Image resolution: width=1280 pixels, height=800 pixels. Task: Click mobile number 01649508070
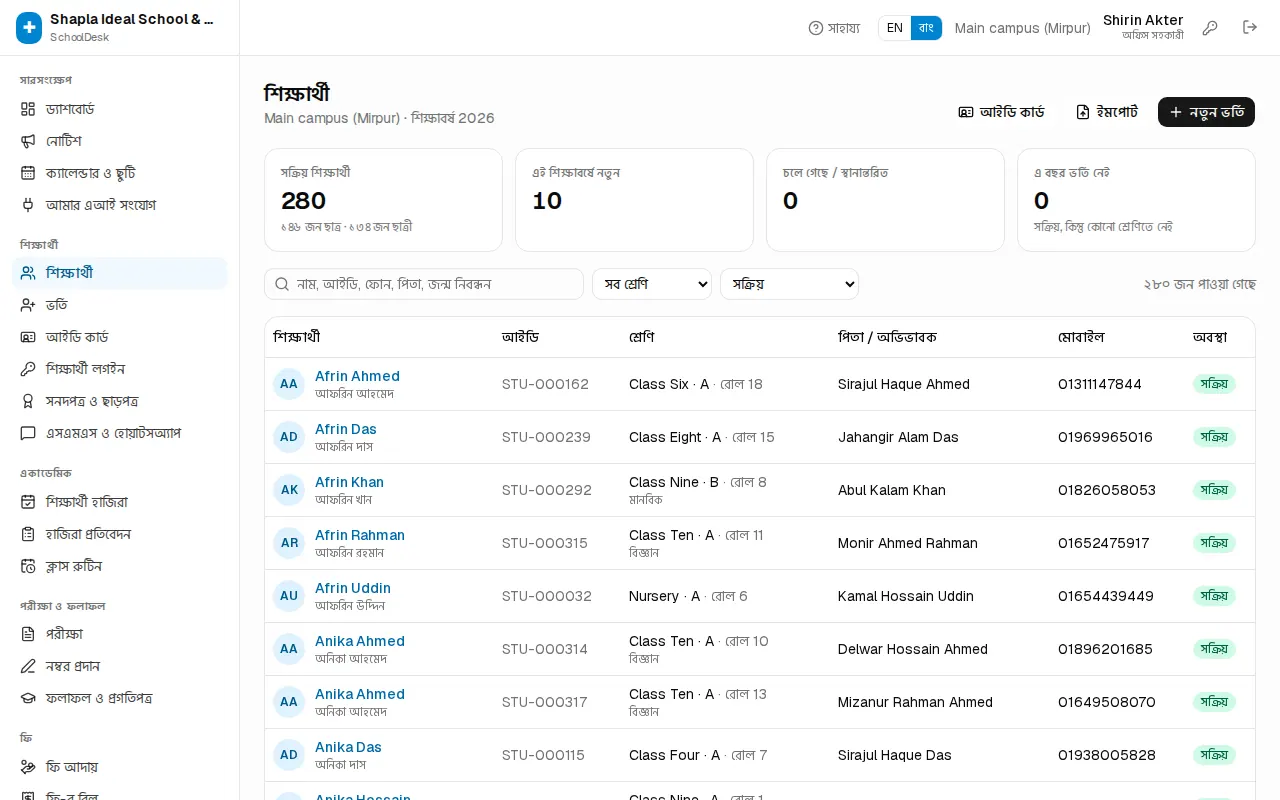tap(1107, 702)
